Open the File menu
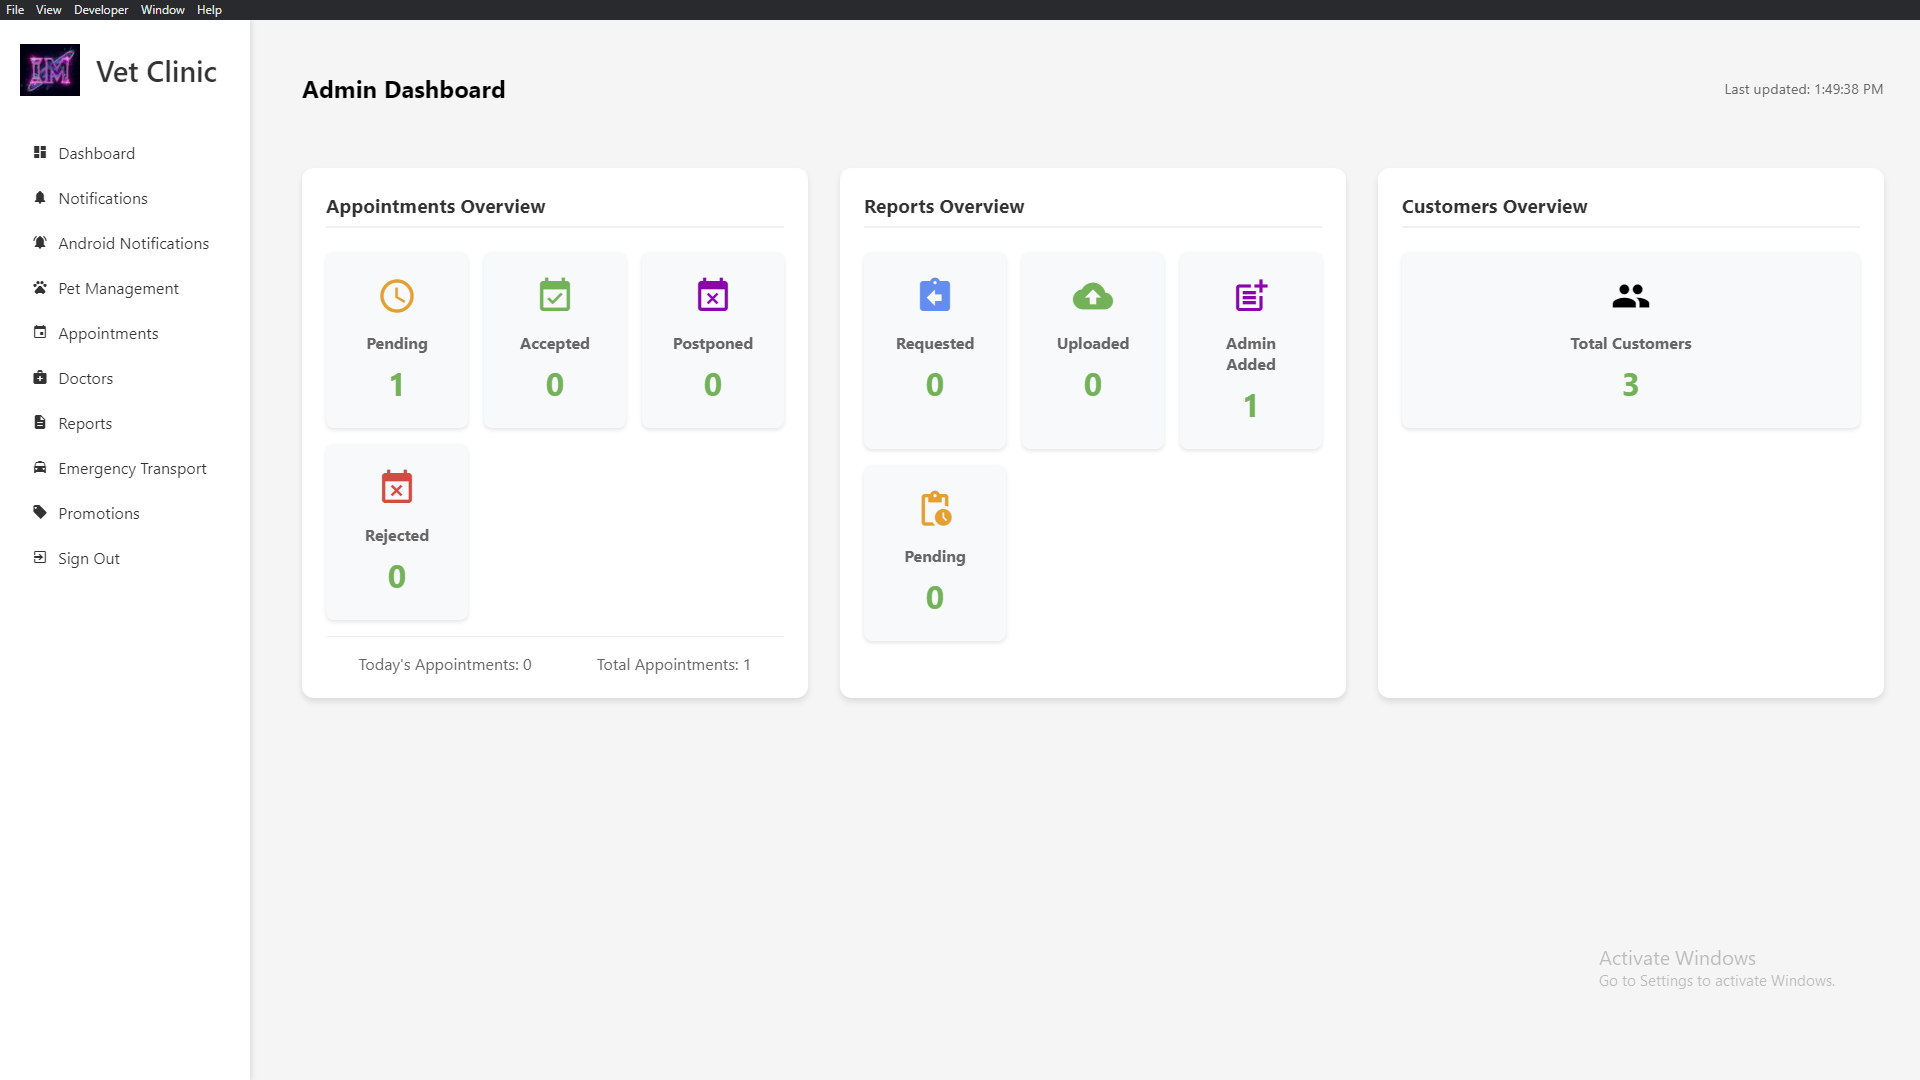This screenshot has width=1920, height=1080. click(15, 10)
